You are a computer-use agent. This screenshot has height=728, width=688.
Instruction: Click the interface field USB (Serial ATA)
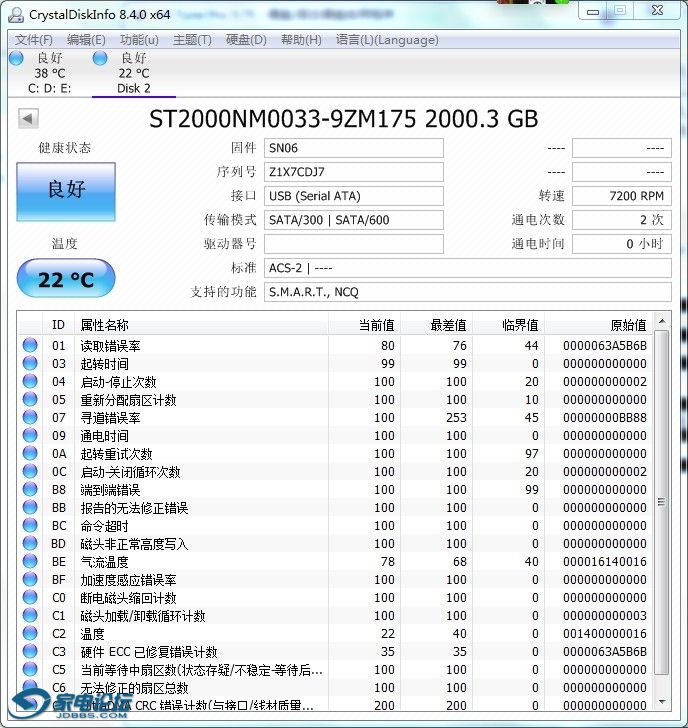[x=354, y=196]
